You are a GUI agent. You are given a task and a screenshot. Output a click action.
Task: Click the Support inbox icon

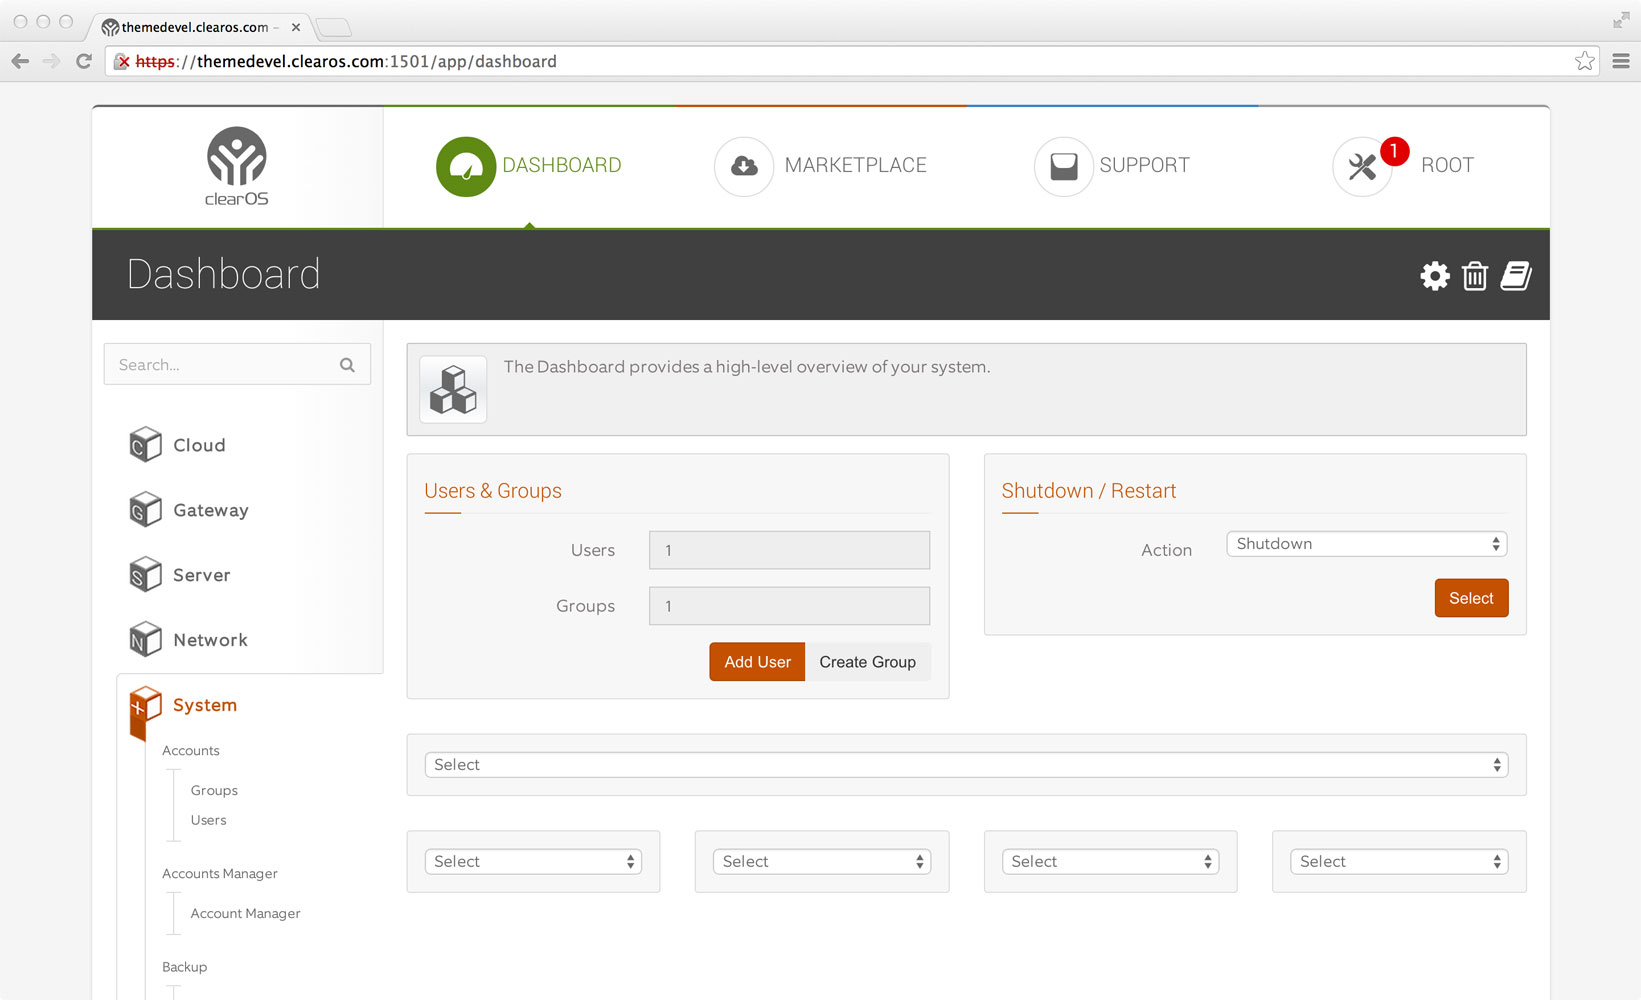tap(1063, 166)
